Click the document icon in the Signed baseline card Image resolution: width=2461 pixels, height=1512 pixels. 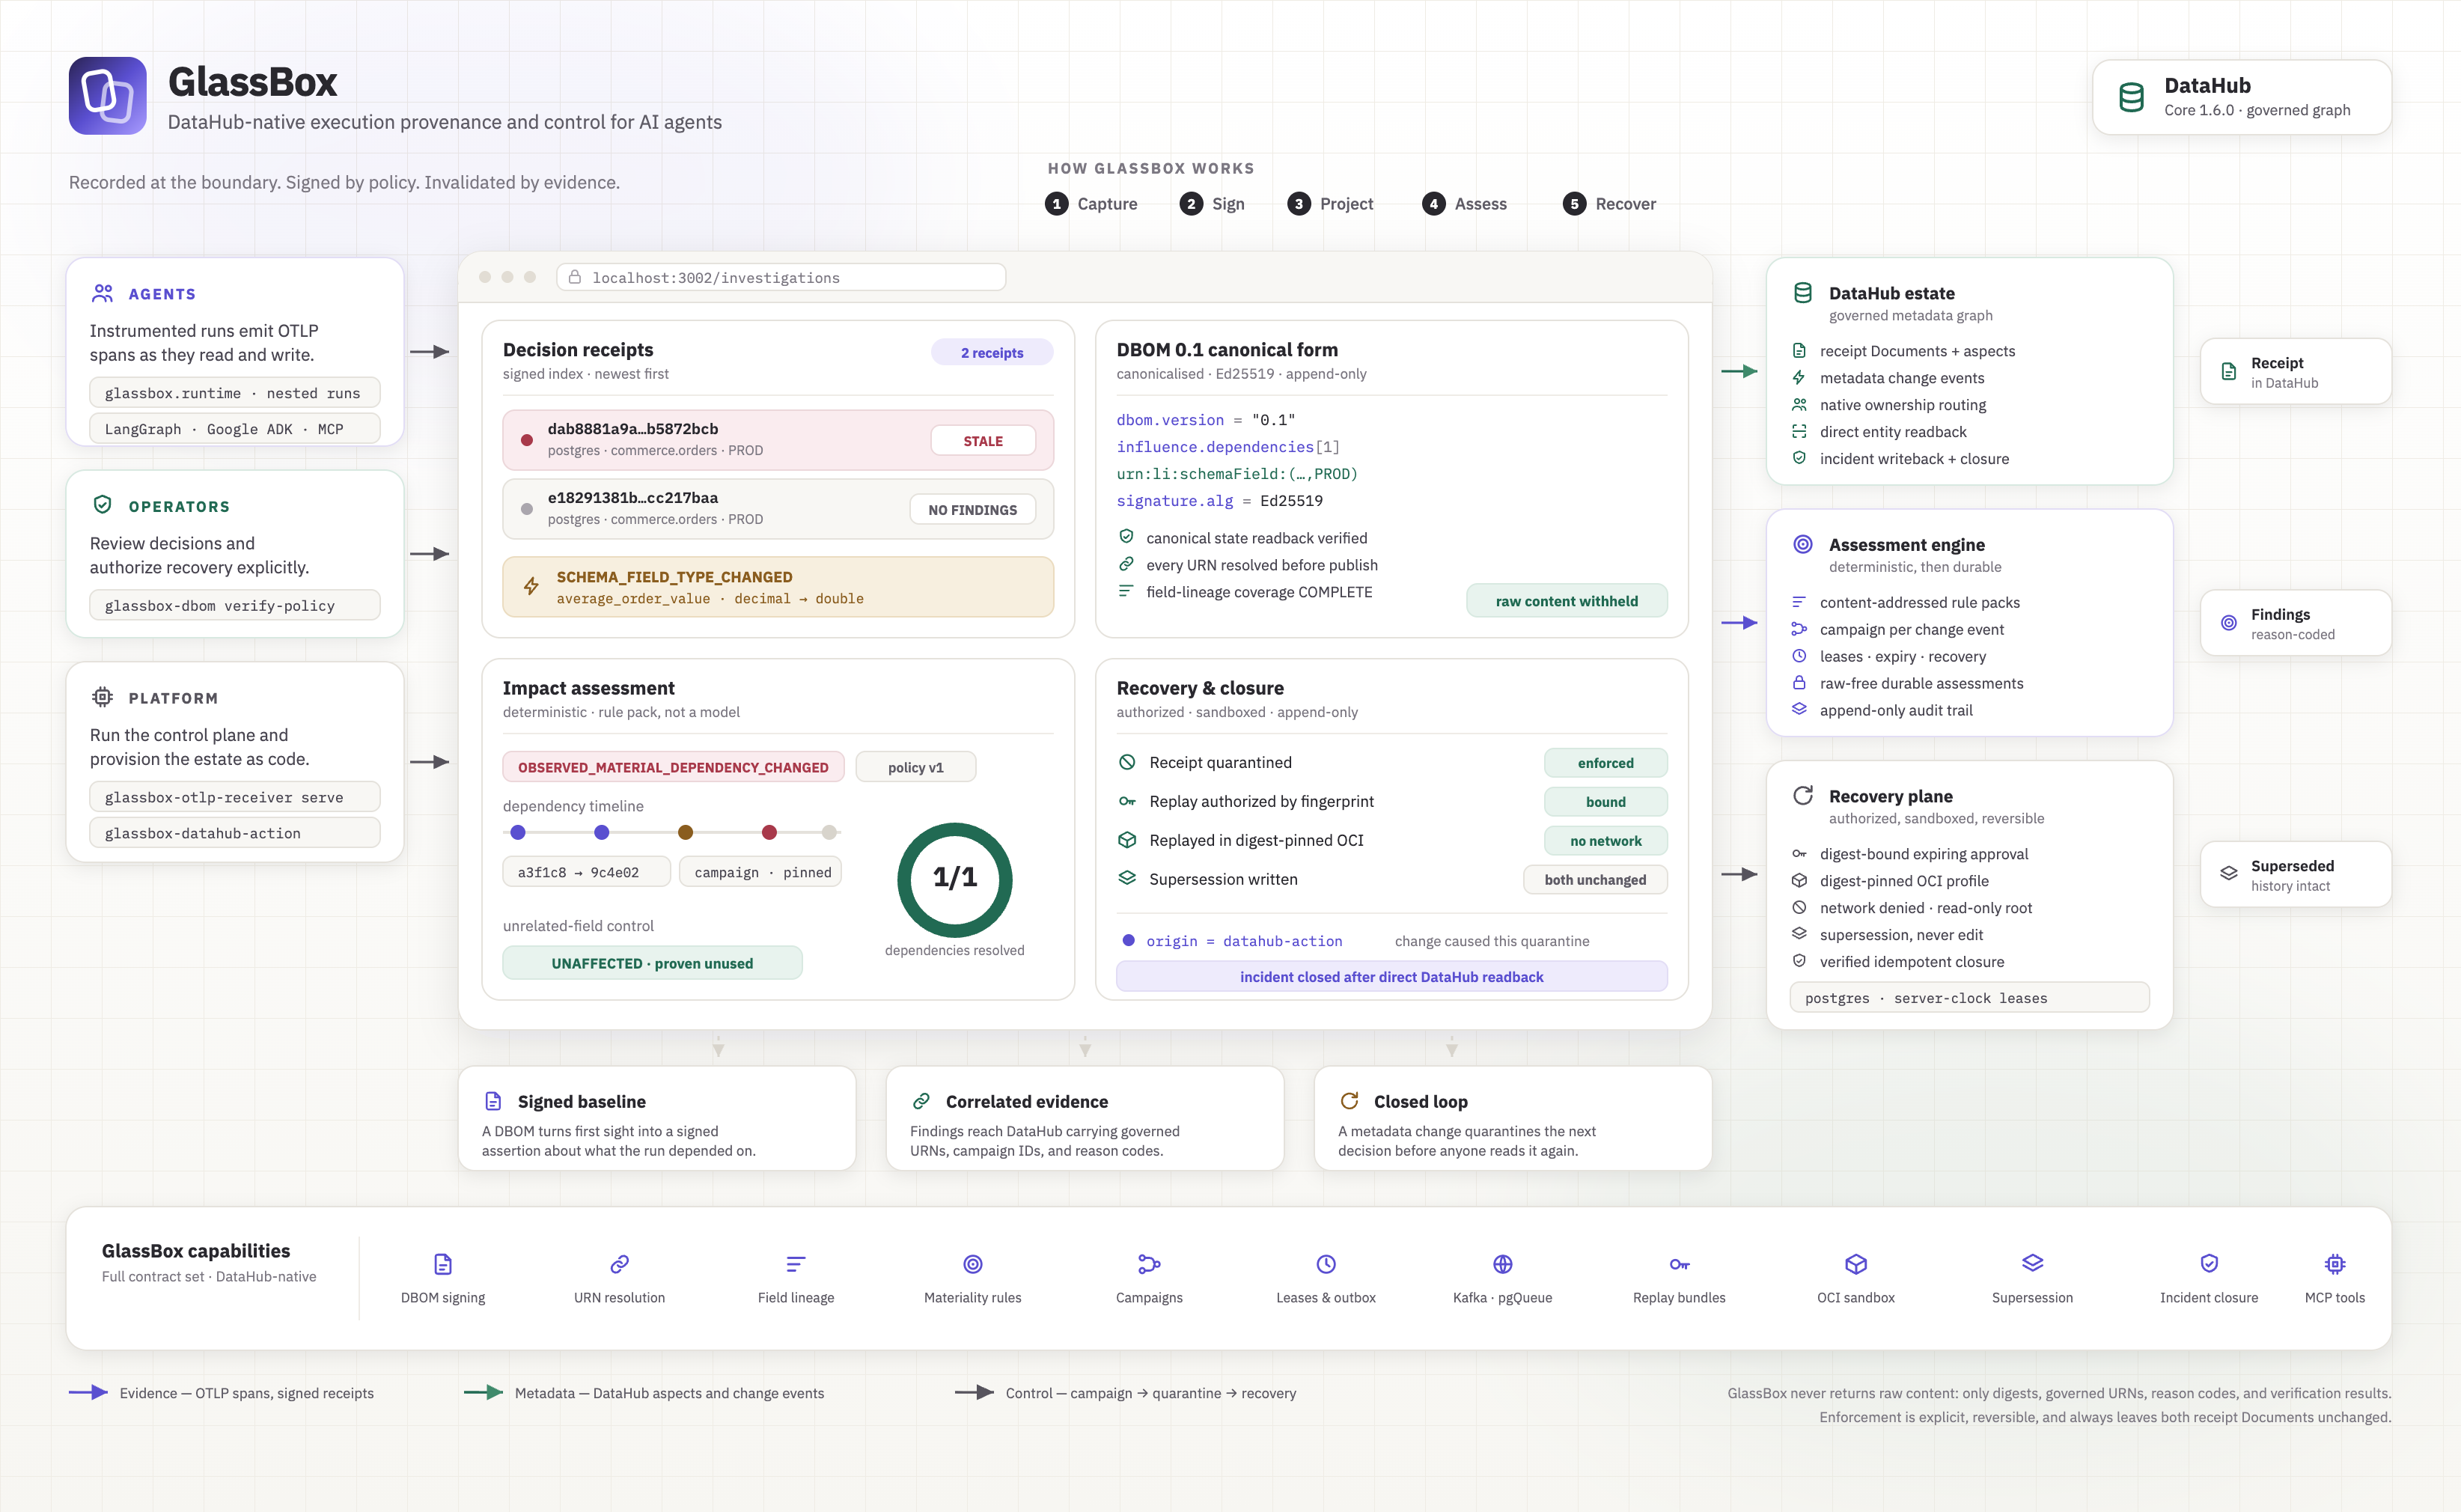(x=493, y=1101)
